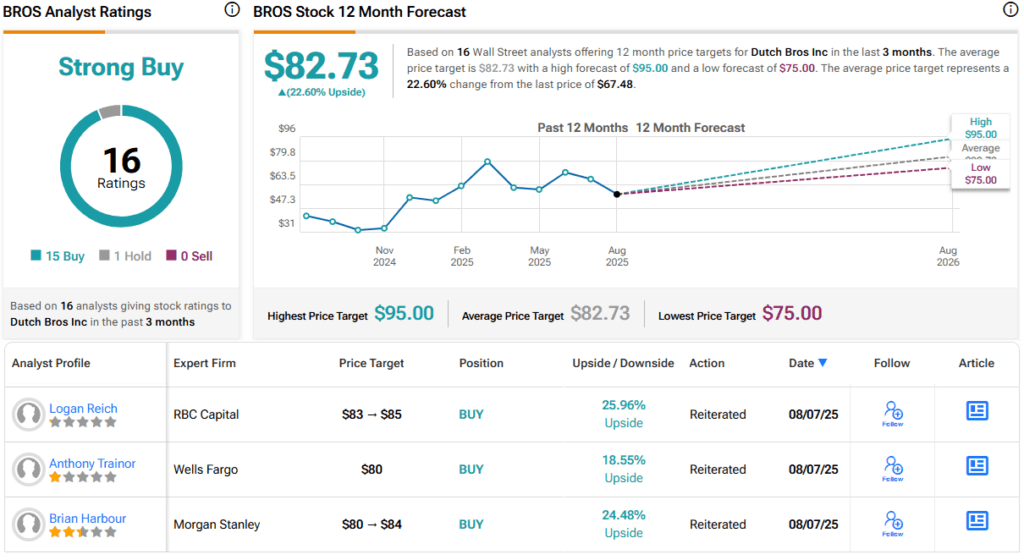Click the 1 Hold legend swatch

[x=104, y=255]
